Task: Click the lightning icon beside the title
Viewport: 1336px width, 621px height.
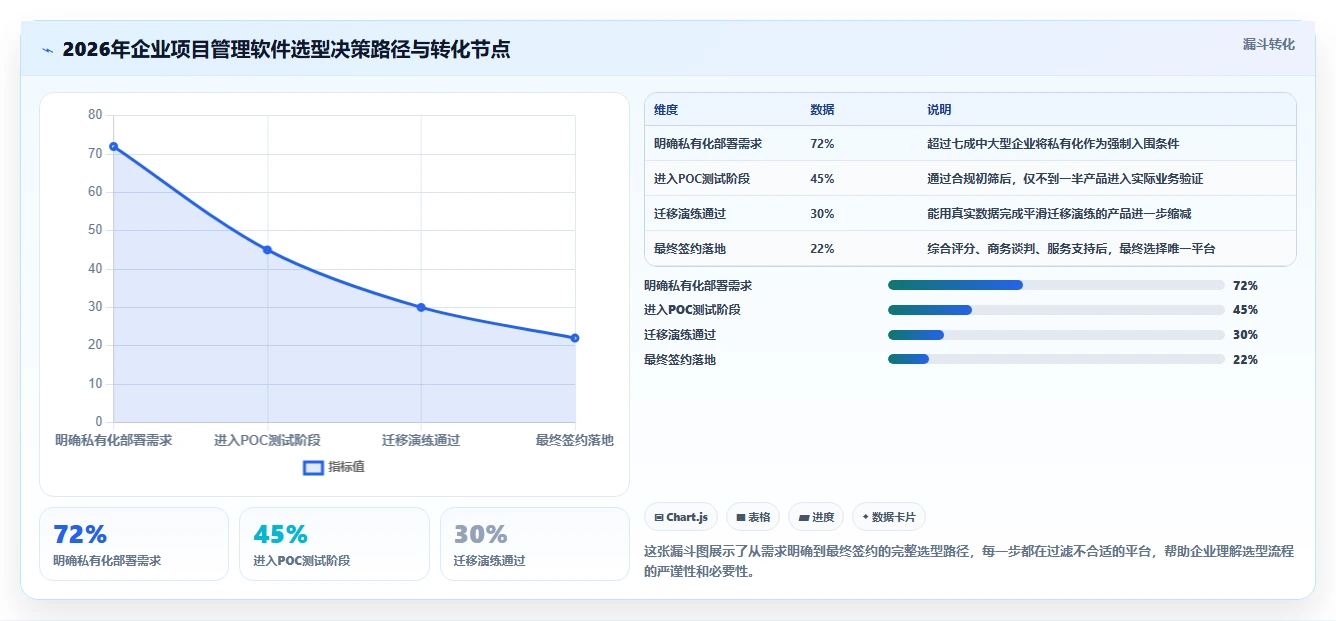Action: (47, 50)
